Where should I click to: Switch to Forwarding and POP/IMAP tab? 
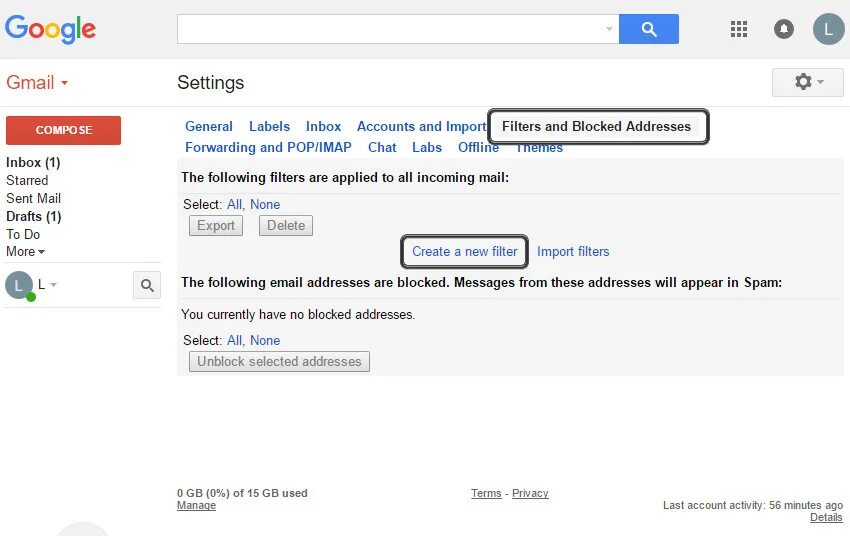point(268,147)
